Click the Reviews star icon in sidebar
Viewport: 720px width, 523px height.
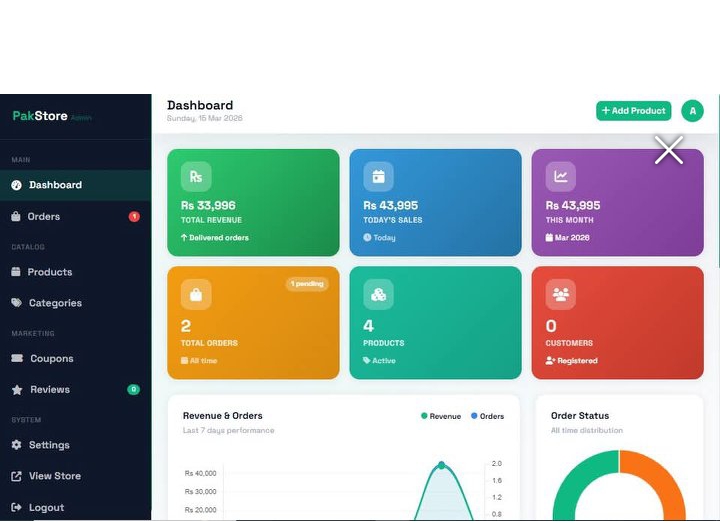(x=17, y=390)
